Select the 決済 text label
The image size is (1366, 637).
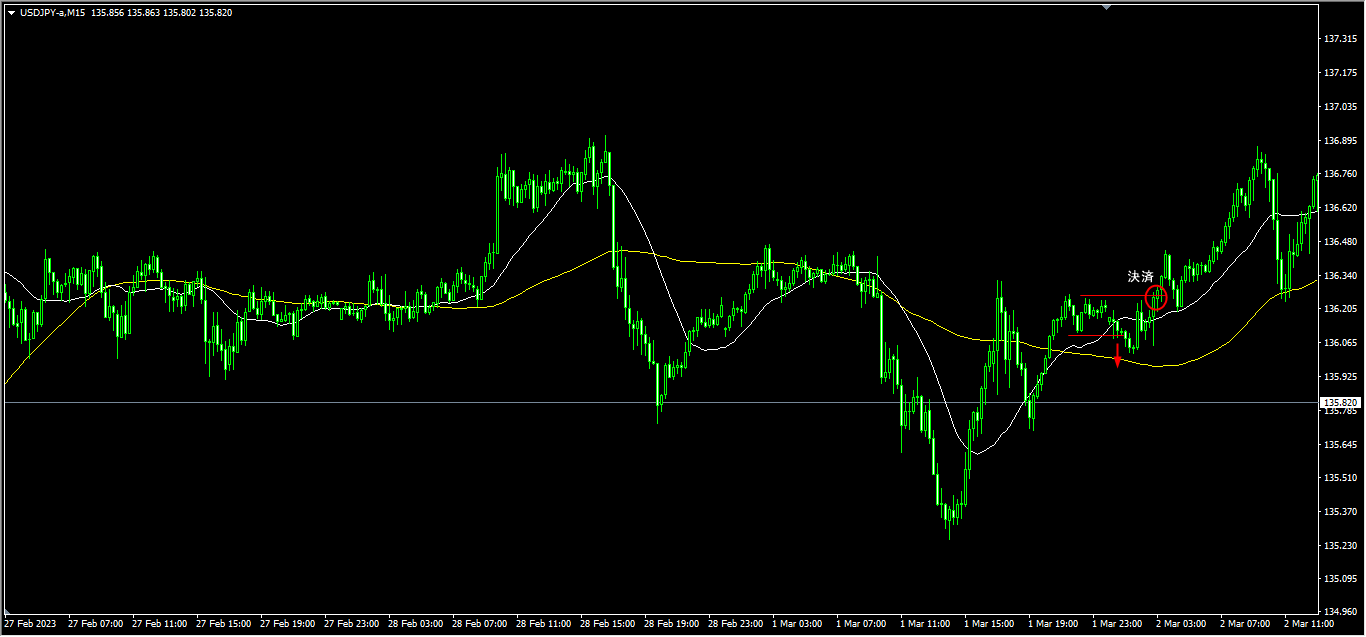[x=1140, y=276]
